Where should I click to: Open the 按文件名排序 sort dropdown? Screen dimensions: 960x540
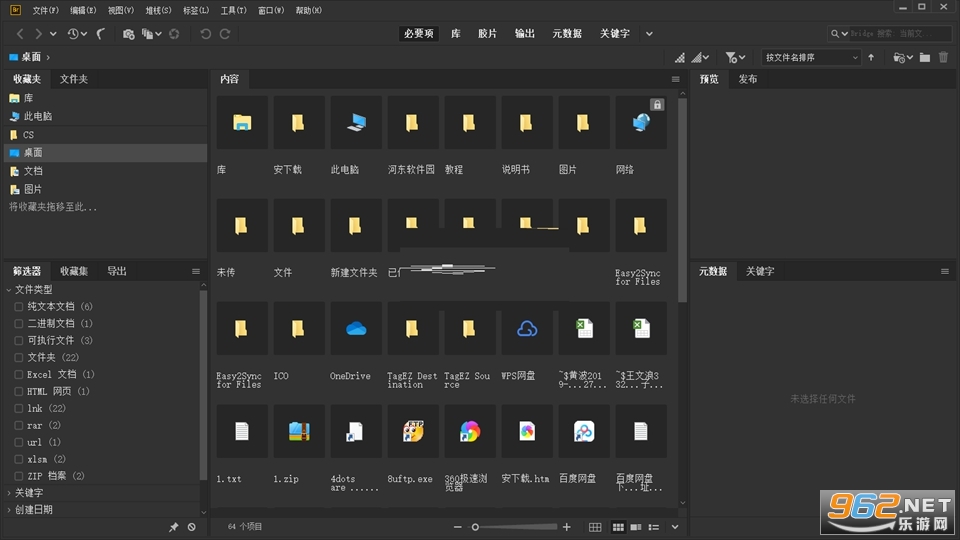click(x=811, y=58)
